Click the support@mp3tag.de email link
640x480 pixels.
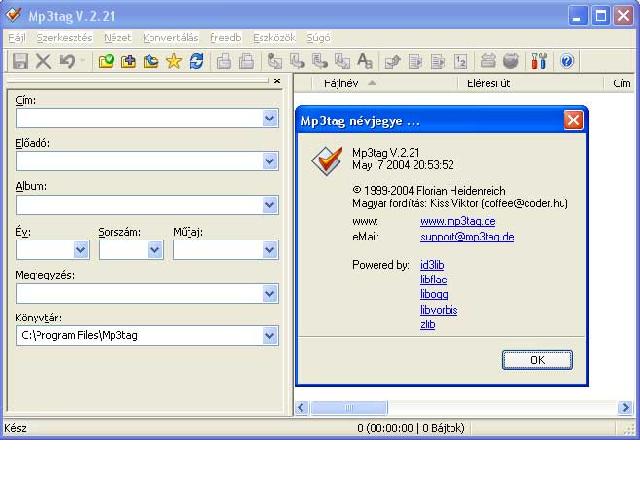click(467, 237)
